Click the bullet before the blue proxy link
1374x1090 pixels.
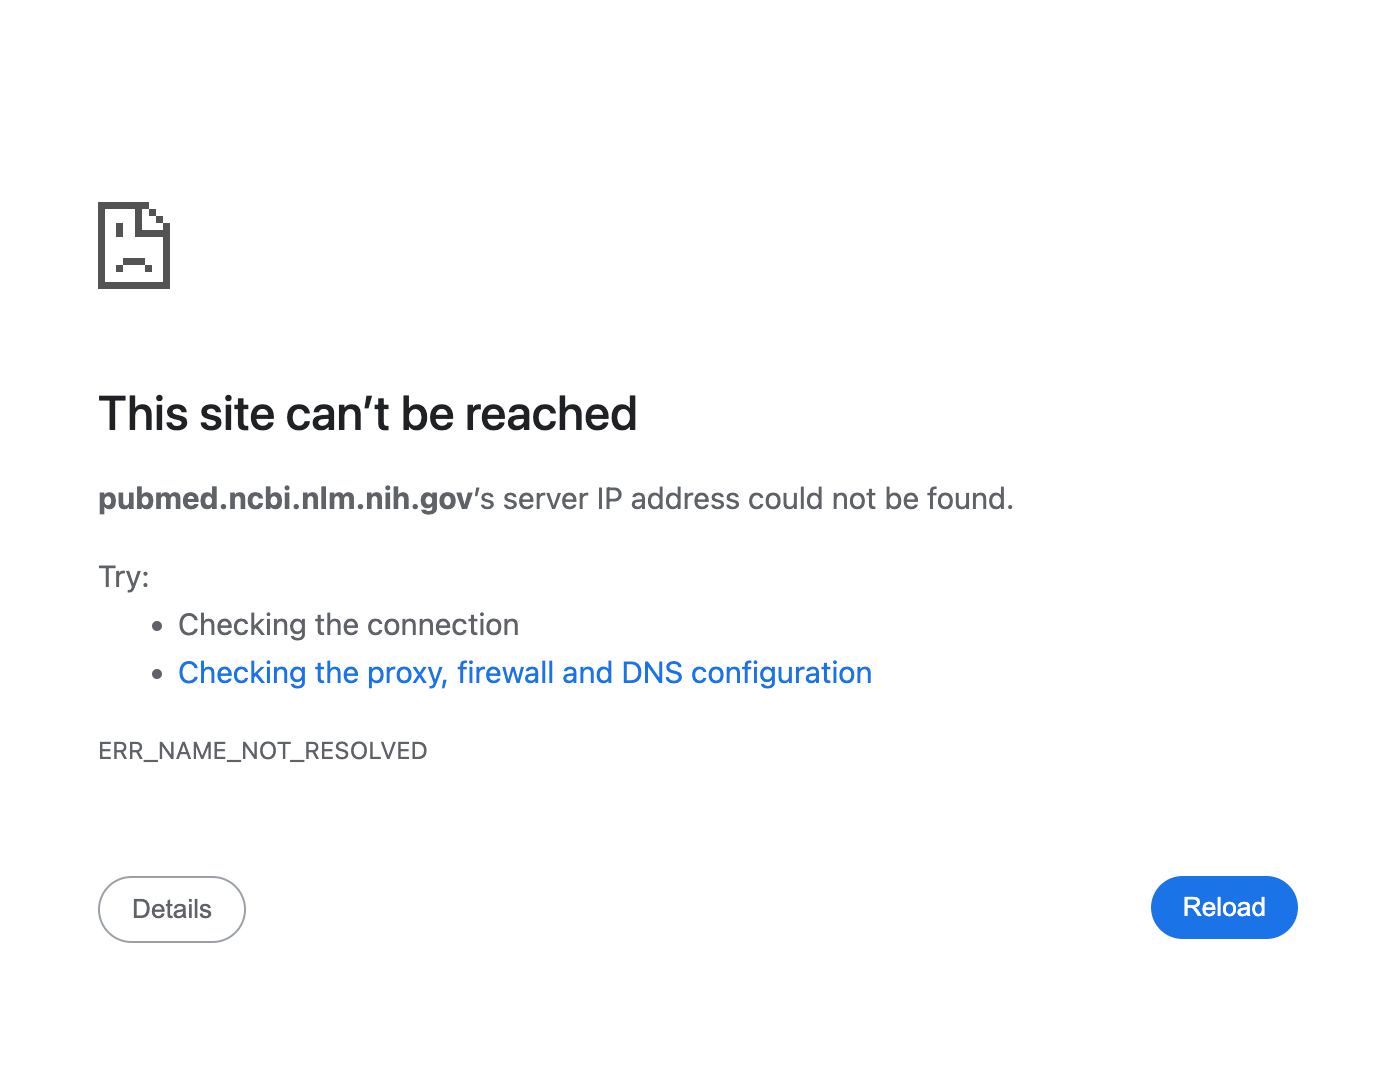(157, 675)
